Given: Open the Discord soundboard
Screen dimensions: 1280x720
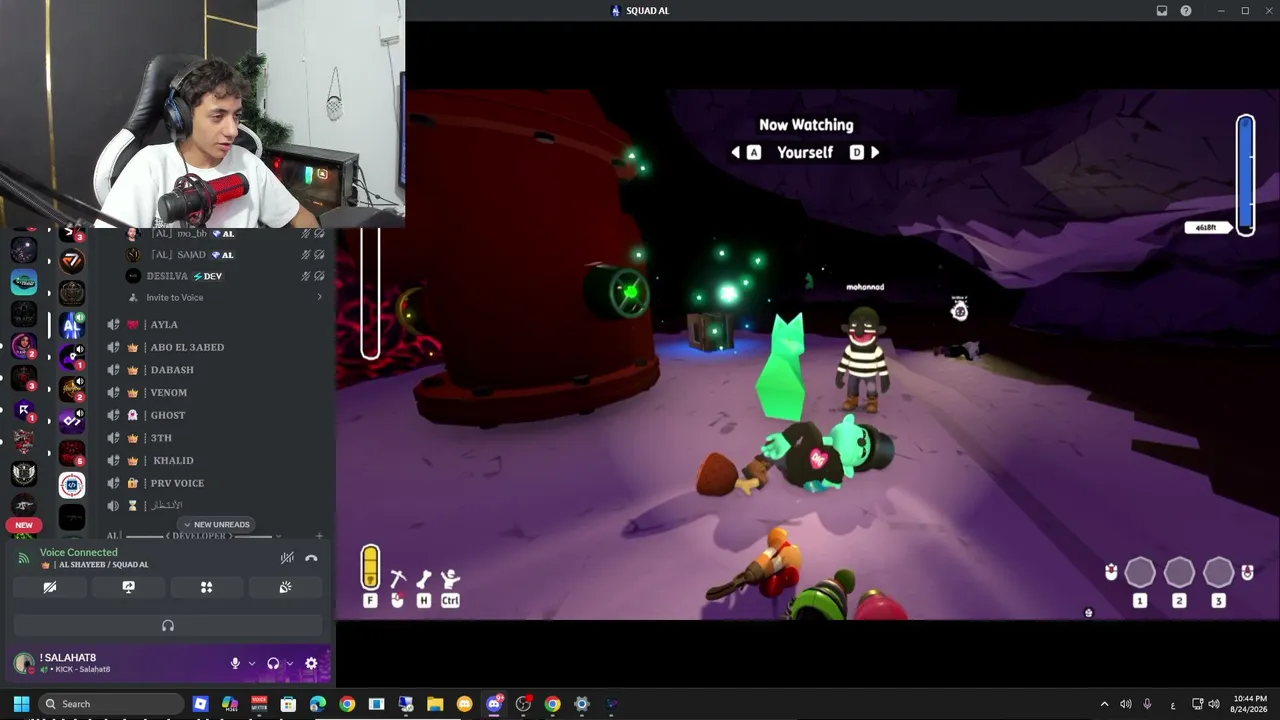Looking at the screenshot, I should click(x=285, y=587).
